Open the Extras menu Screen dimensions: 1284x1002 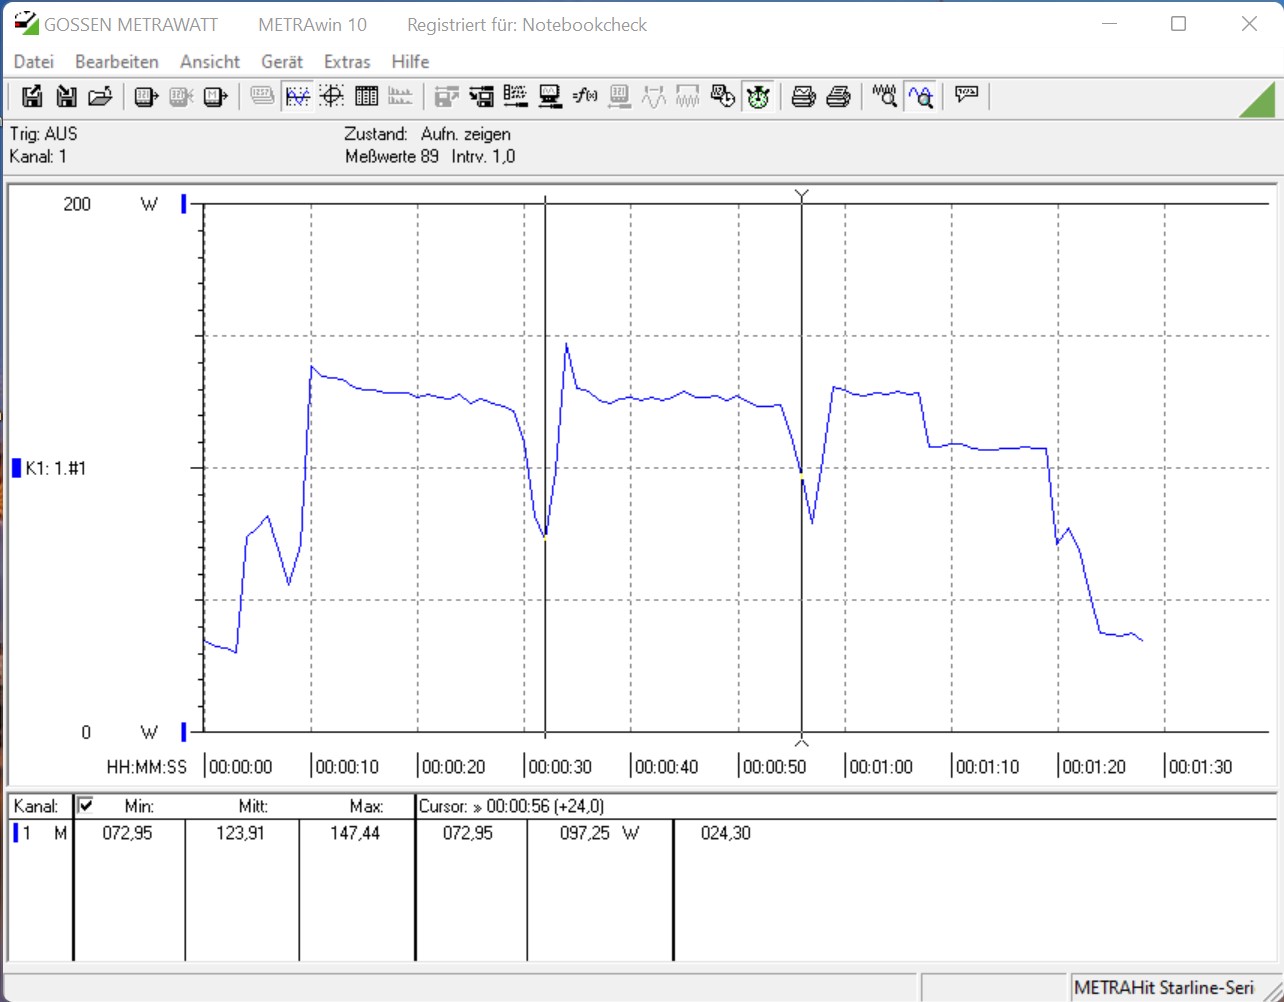coord(347,62)
